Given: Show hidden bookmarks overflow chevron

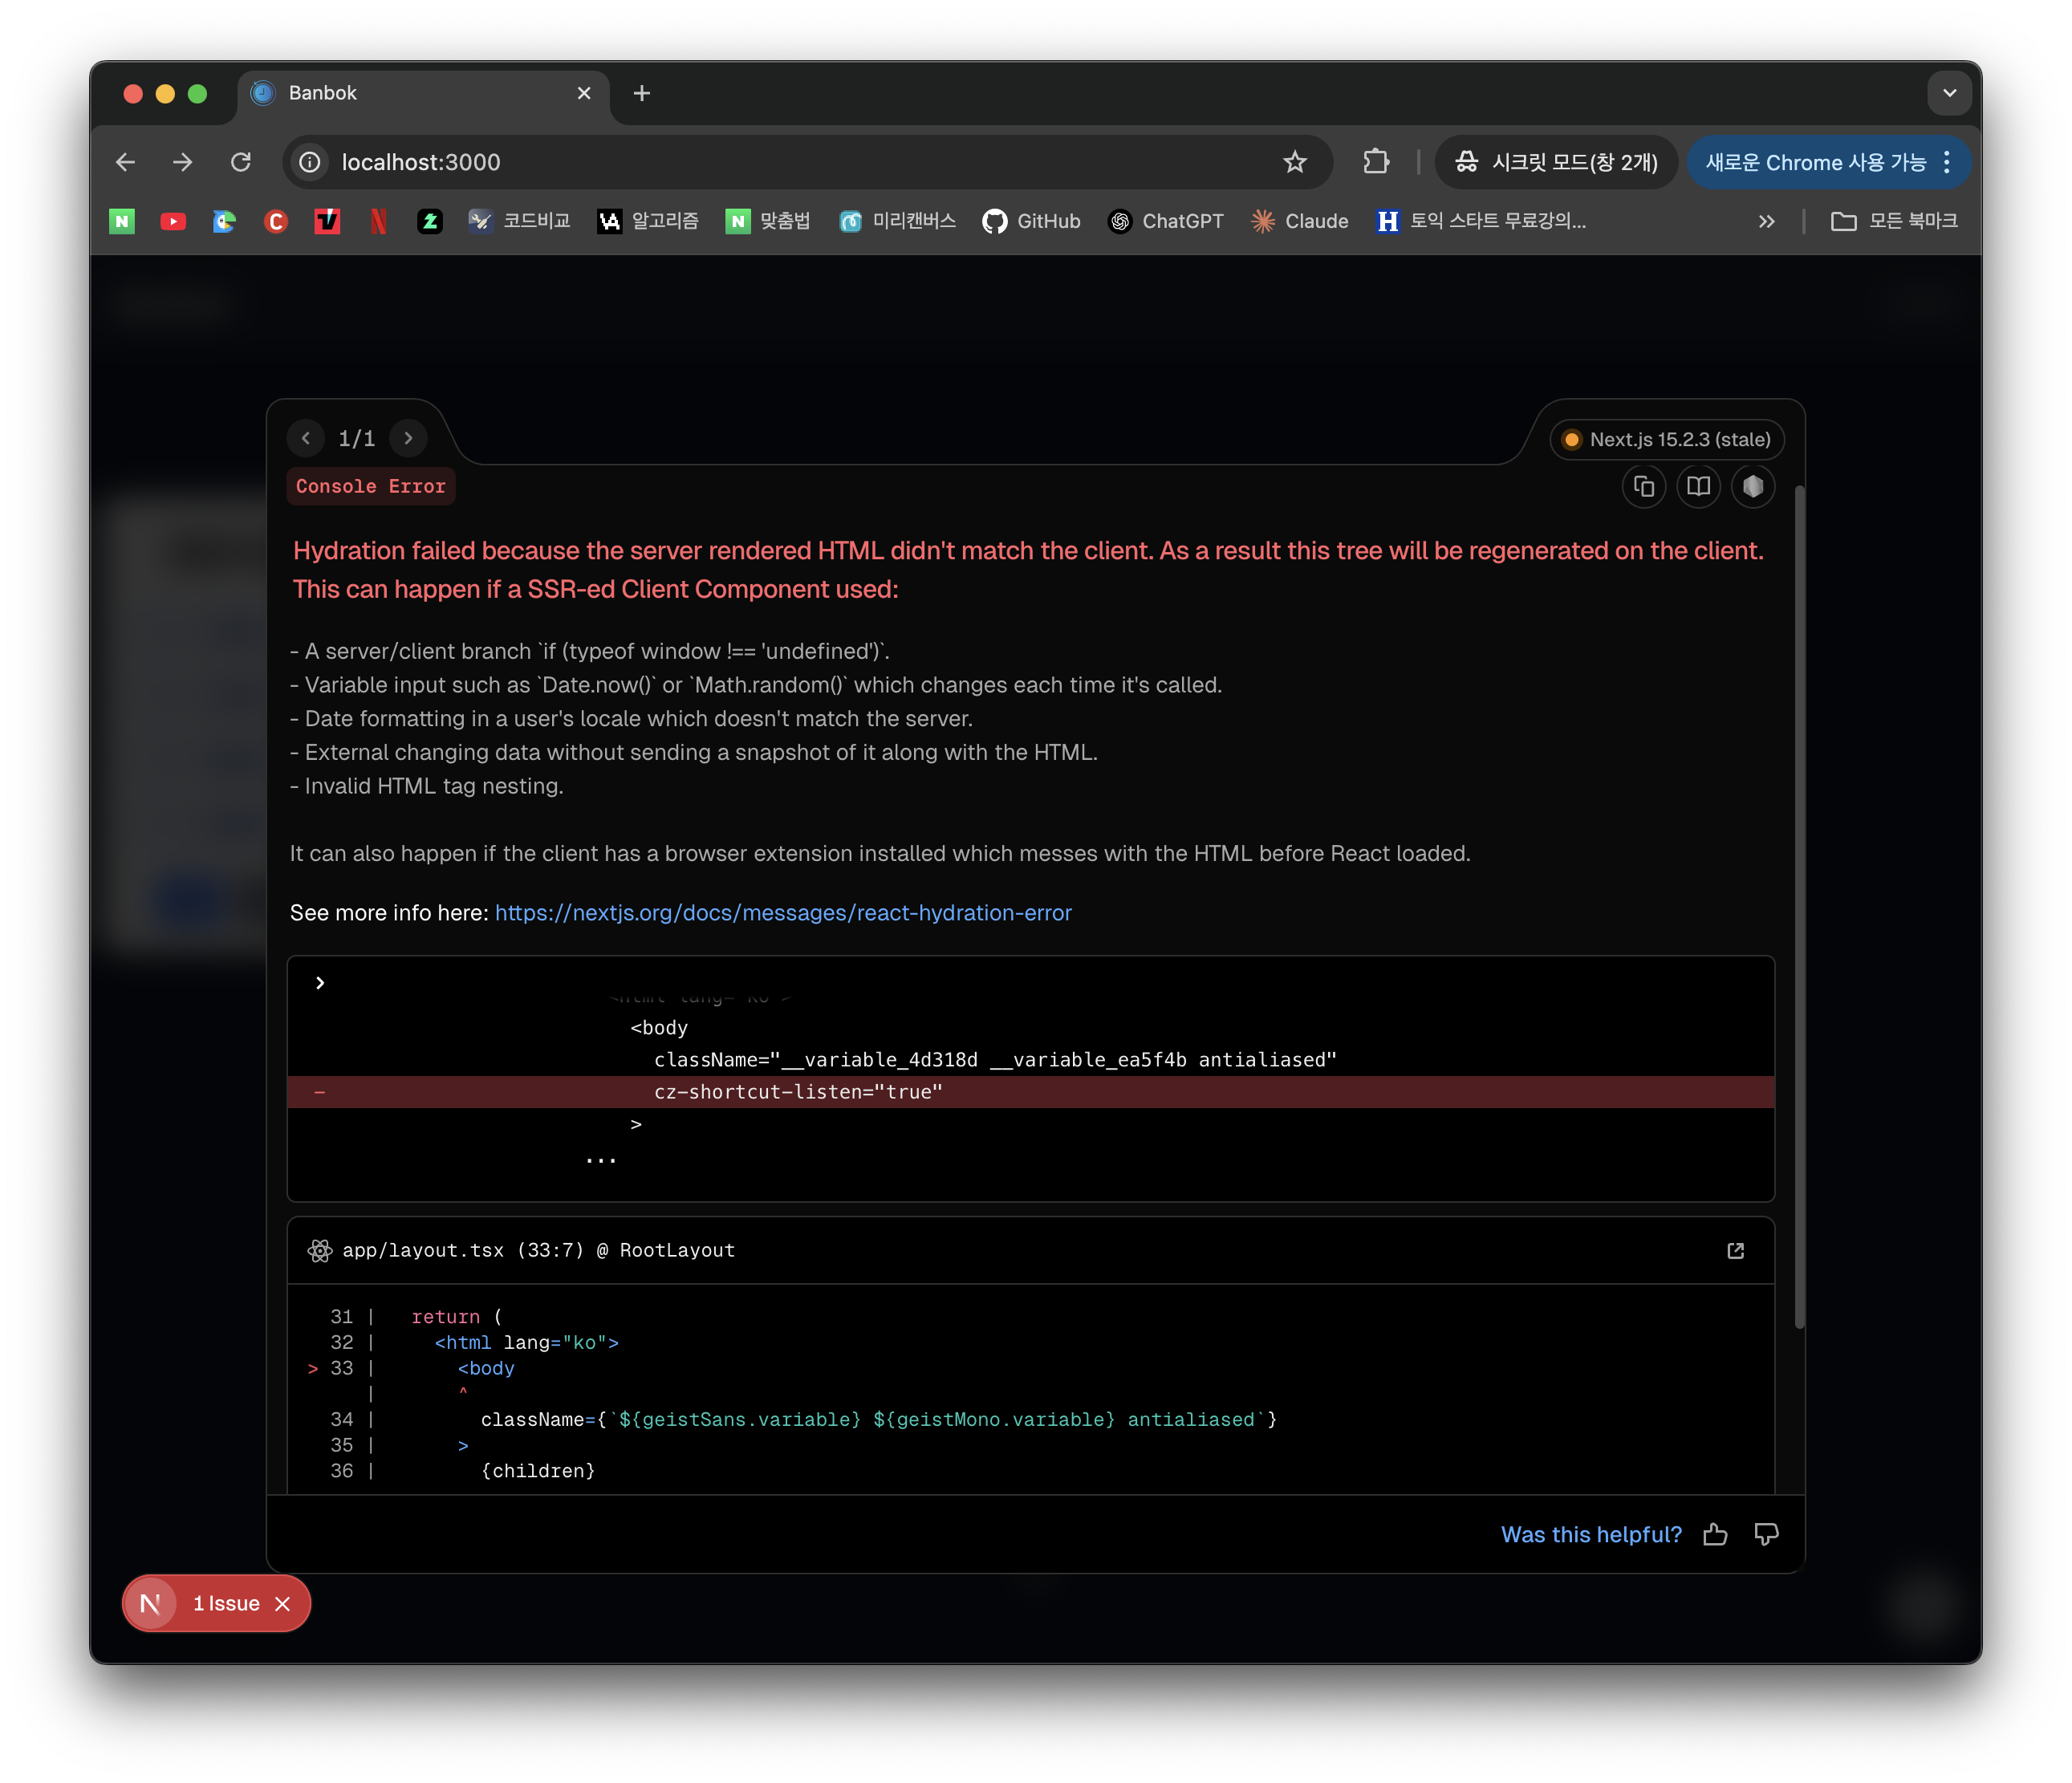Looking at the screenshot, I should click(x=1766, y=221).
